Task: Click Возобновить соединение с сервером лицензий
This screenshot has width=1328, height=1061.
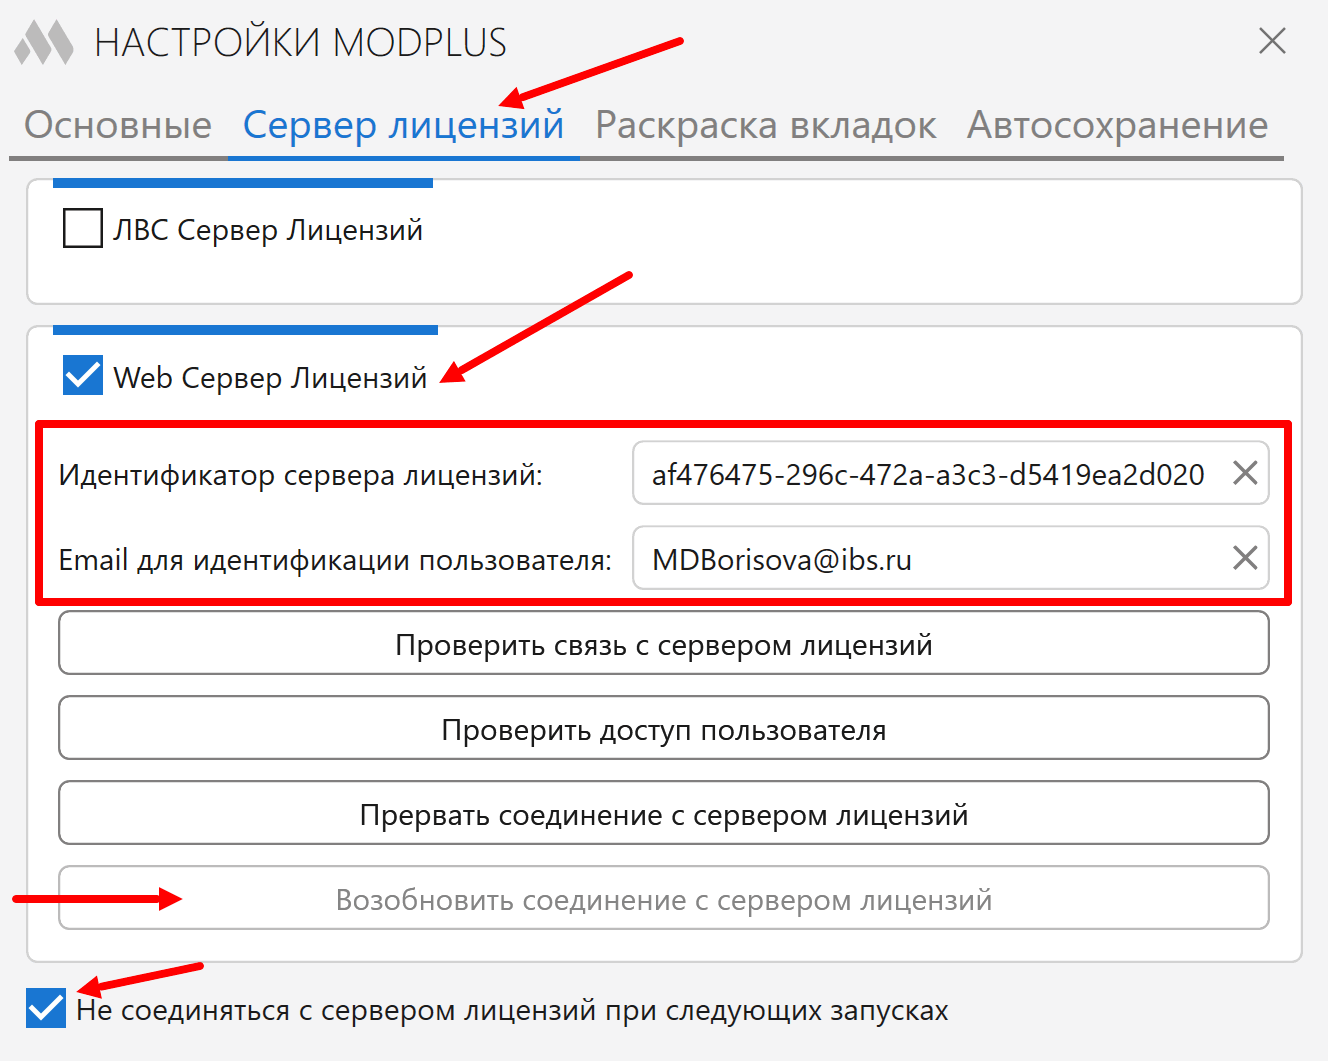Action: (664, 899)
